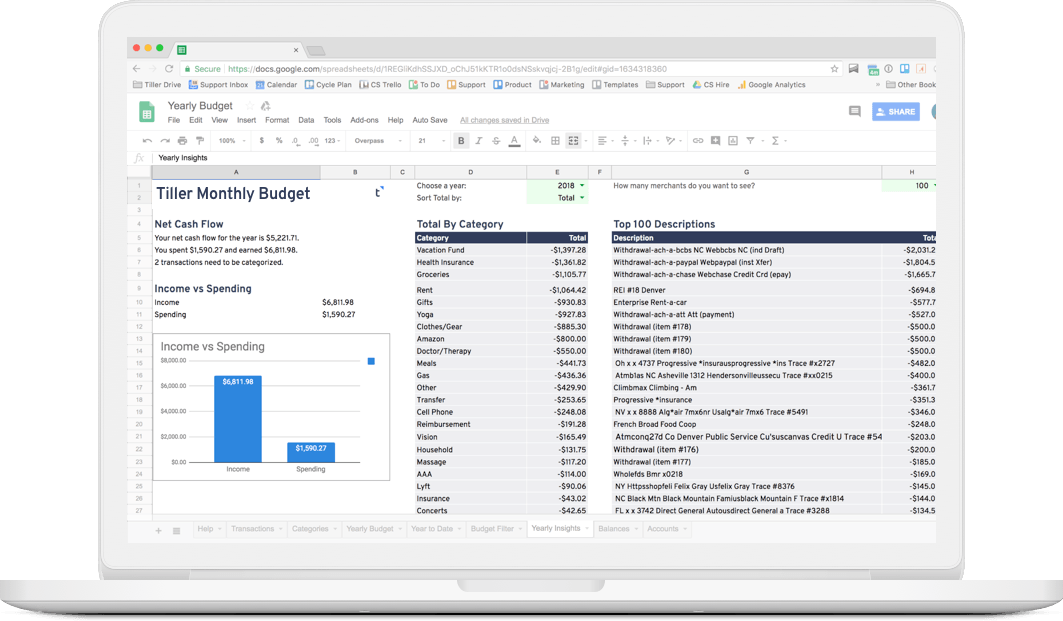
Task: Open the Add-ons menu
Action: pos(364,120)
